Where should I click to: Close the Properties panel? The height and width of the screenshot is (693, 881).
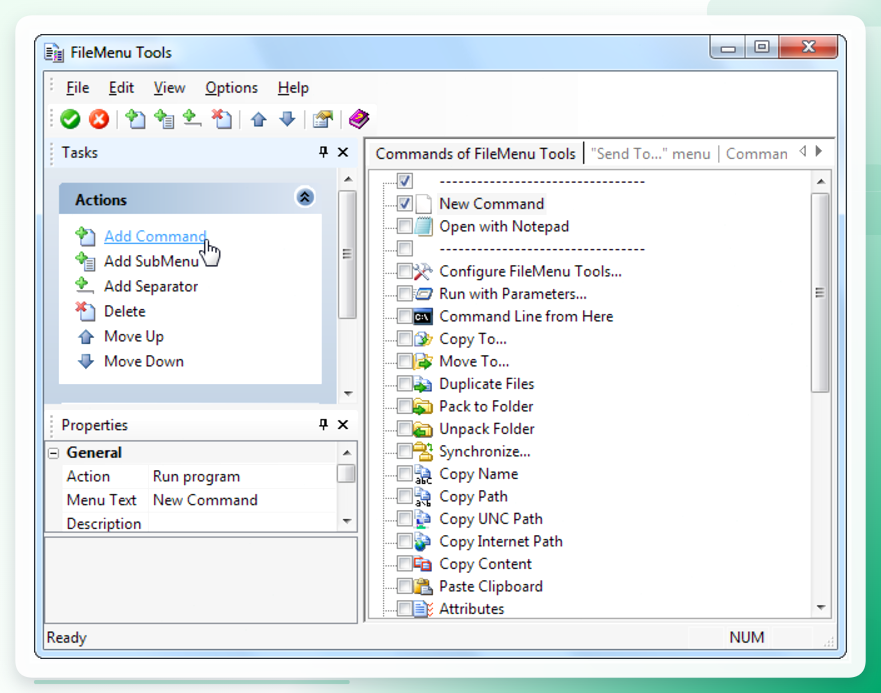[x=343, y=424]
